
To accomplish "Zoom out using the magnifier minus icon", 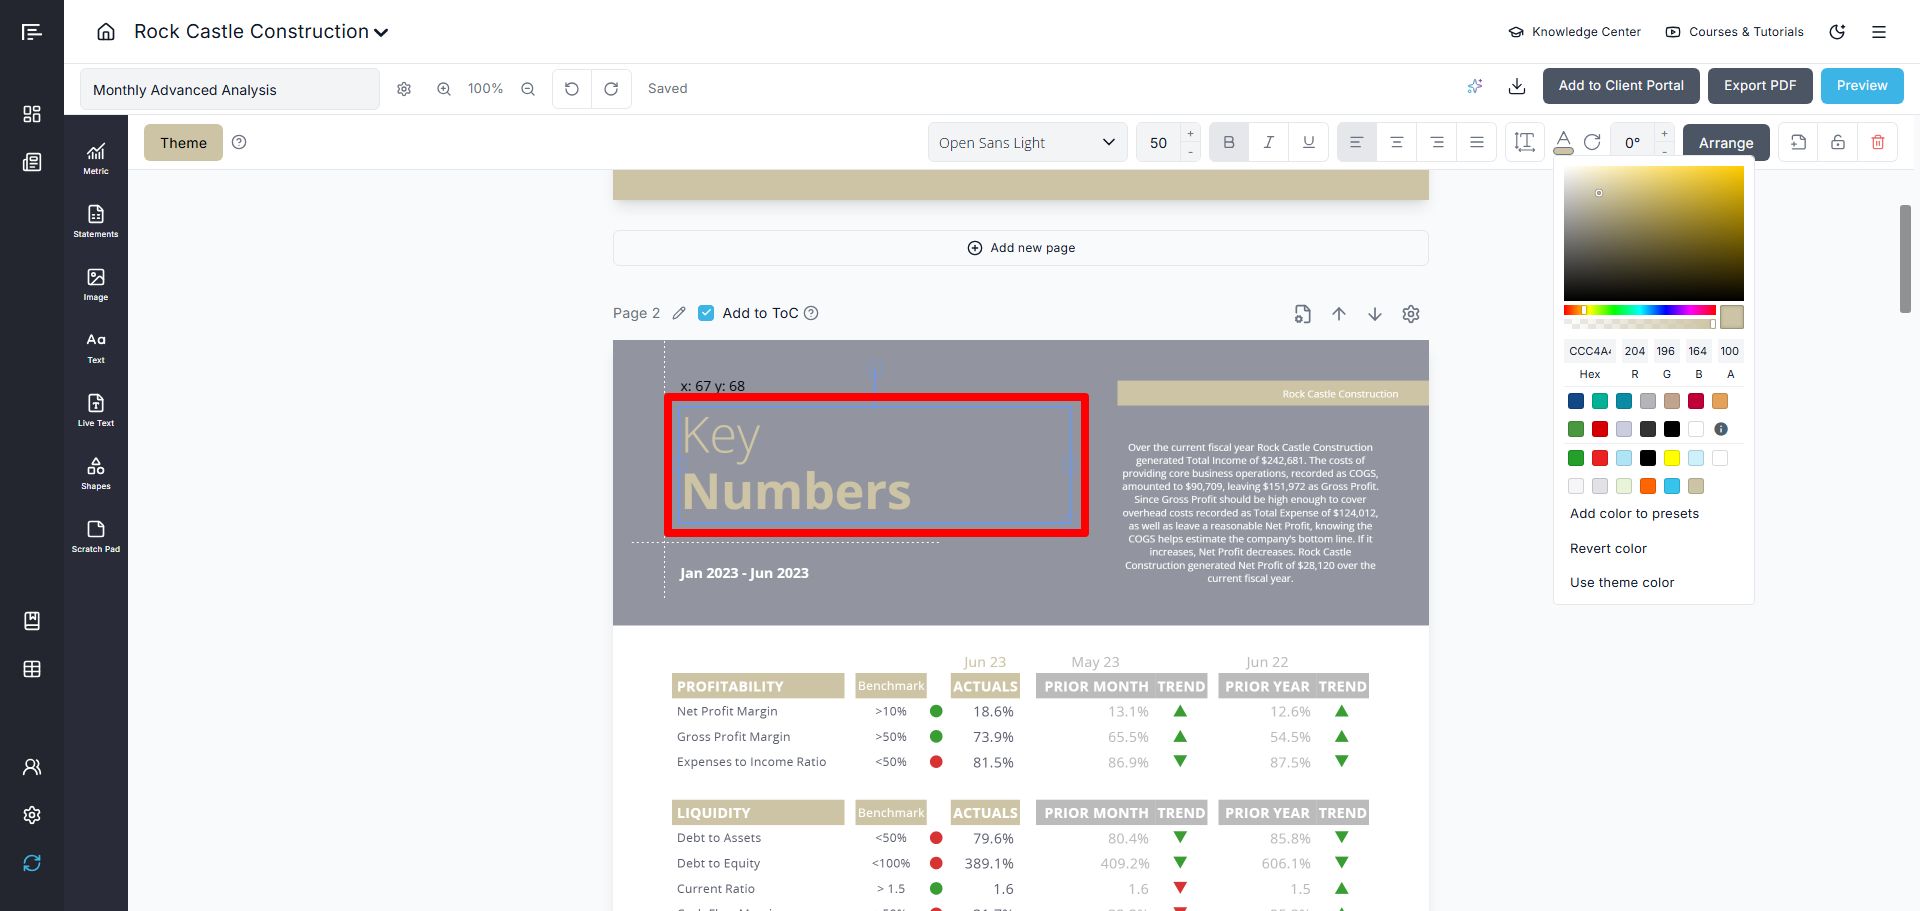I will pyautogui.click(x=528, y=89).
